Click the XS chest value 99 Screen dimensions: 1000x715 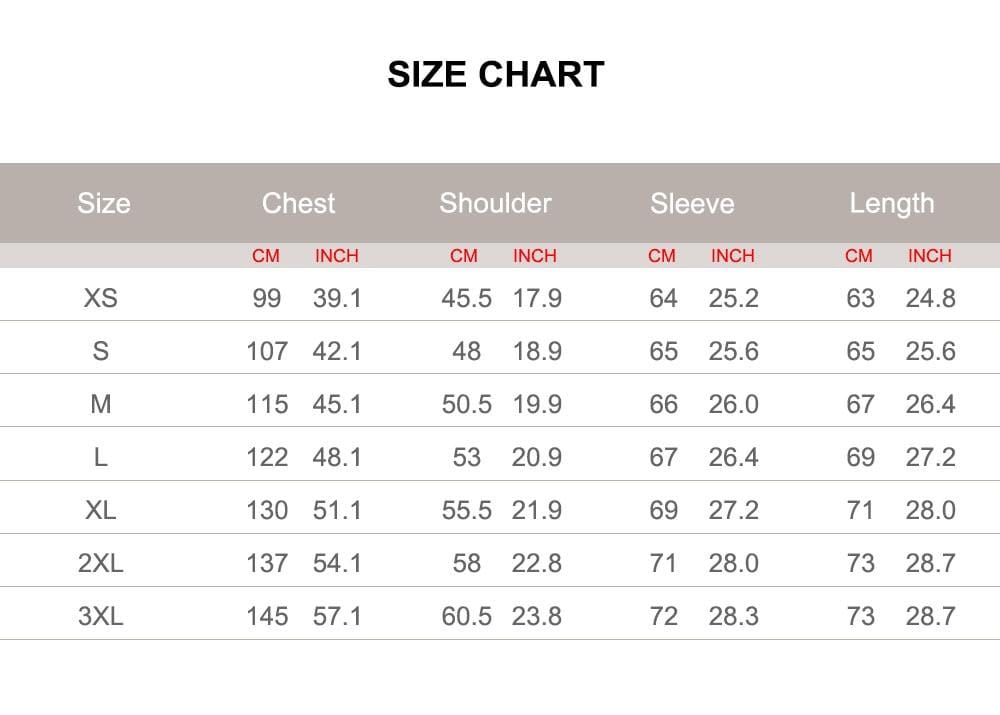(x=267, y=298)
